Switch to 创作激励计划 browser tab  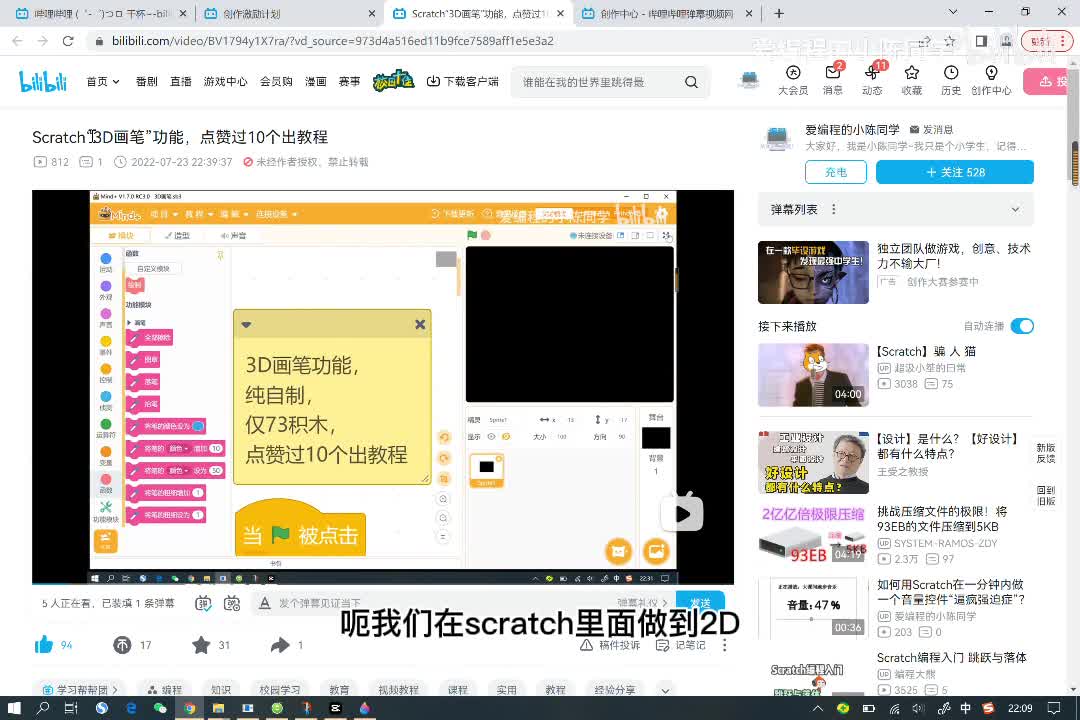[x=289, y=13]
